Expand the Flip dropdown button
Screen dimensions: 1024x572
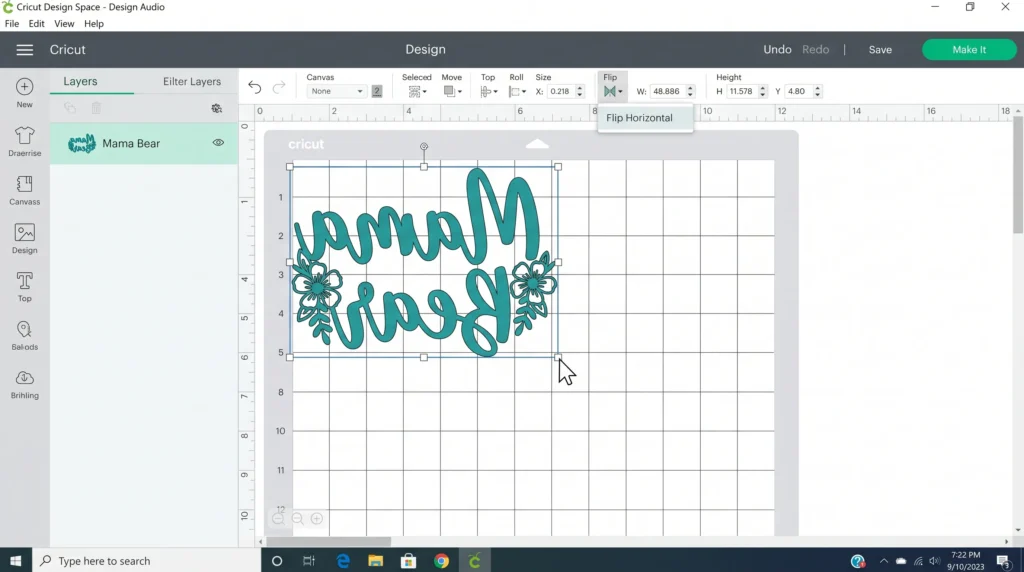pyautogui.click(x=613, y=91)
